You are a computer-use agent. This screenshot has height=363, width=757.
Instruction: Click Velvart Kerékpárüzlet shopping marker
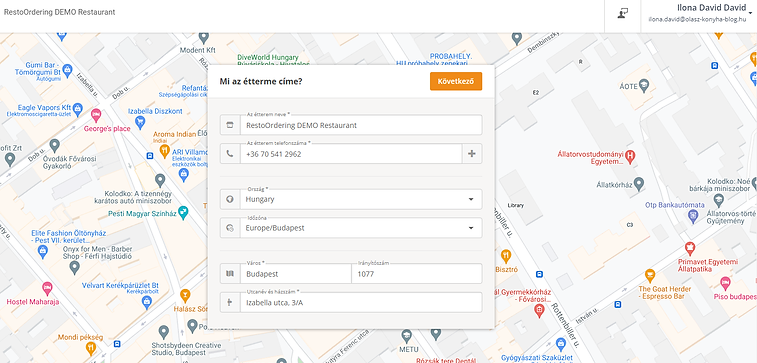coord(147,303)
